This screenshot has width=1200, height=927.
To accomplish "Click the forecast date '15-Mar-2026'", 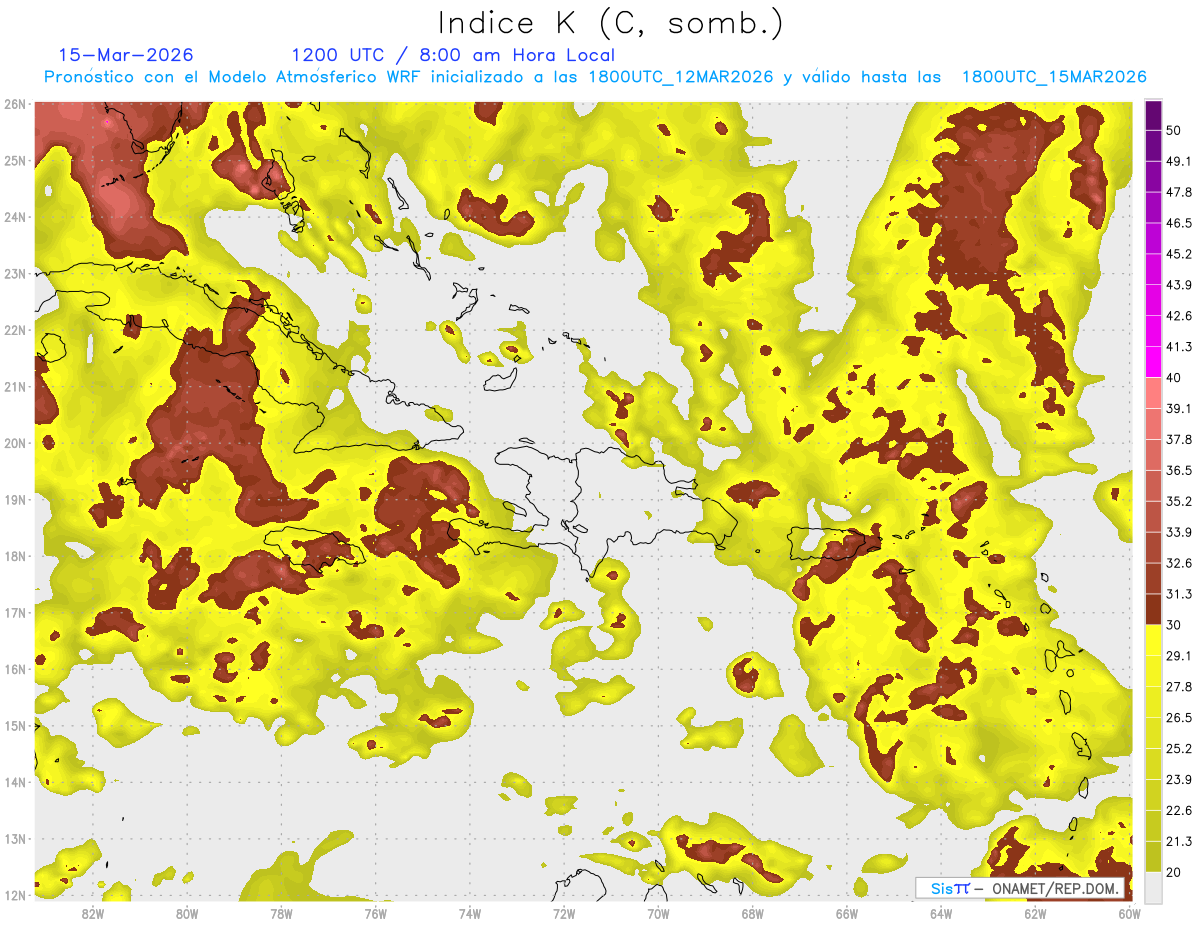I will pyautogui.click(x=126, y=55).
